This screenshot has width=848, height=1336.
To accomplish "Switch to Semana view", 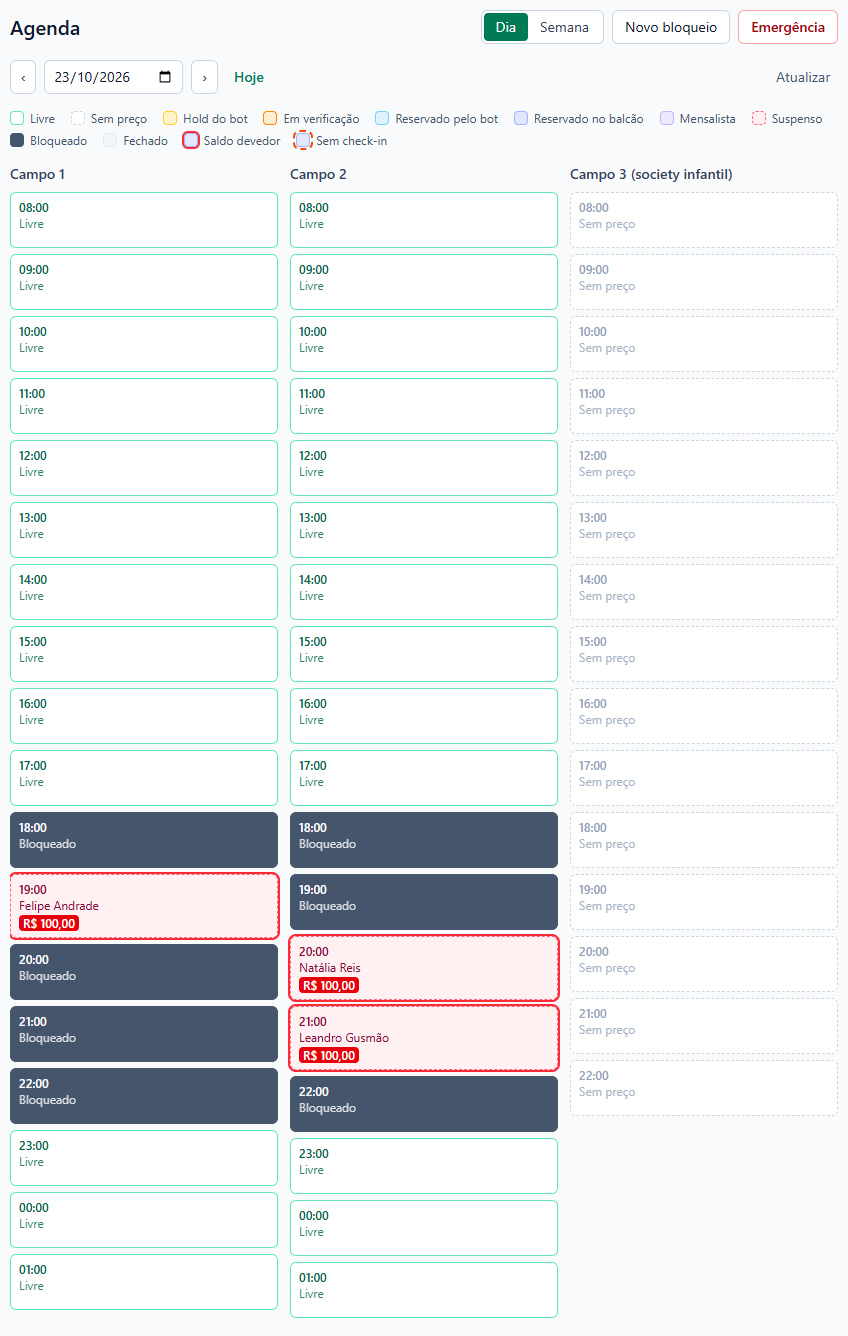I will 564,27.
